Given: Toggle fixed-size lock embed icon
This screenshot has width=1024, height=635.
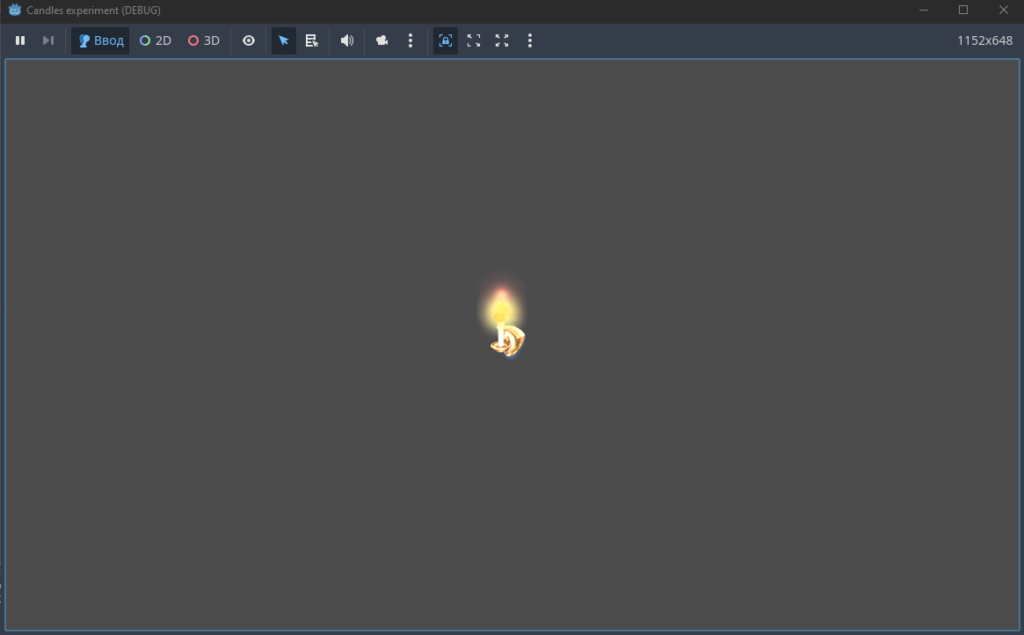Looking at the screenshot, I should [x=445, y=41].
